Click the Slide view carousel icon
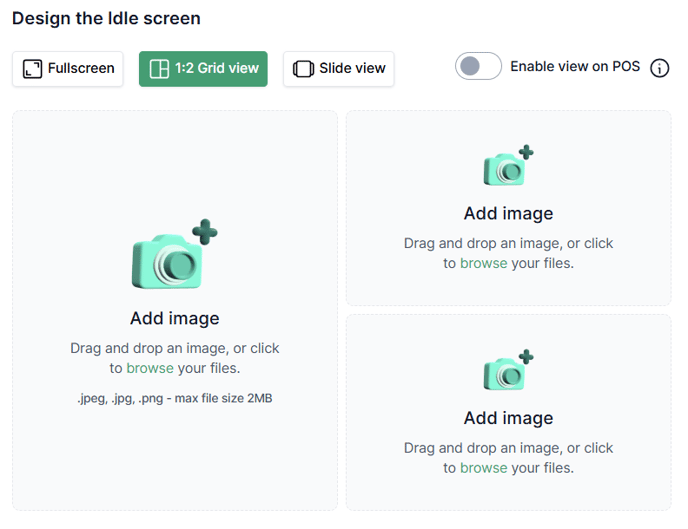The height and width of the screenshot is (529, 688). 303,69
